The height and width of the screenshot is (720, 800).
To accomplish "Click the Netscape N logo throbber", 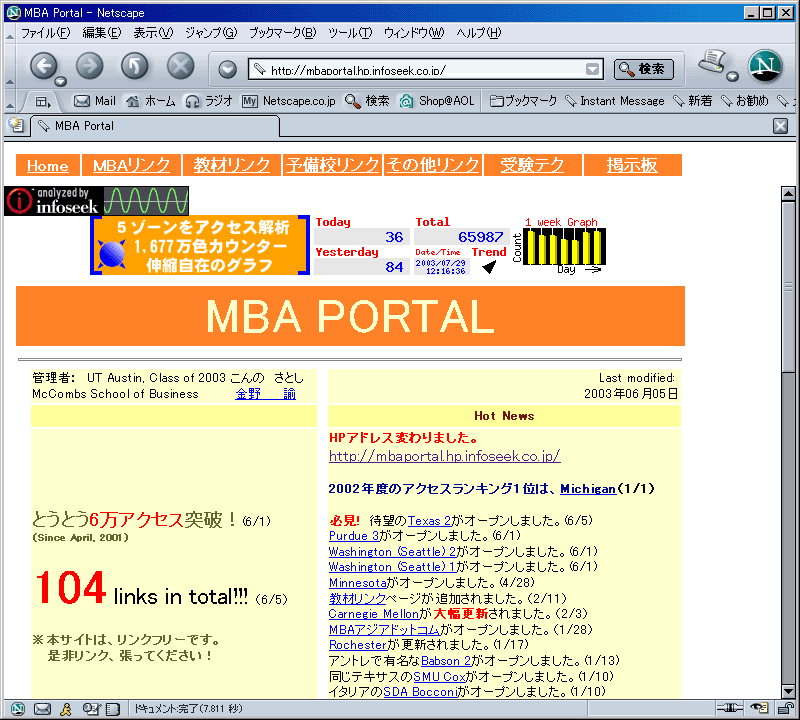I will [765, 66].
